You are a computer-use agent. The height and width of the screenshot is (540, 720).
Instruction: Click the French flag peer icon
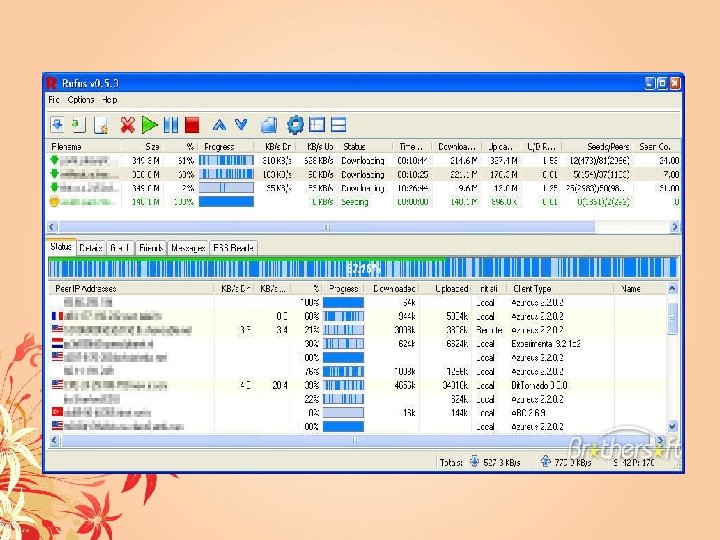click(57, 316)
